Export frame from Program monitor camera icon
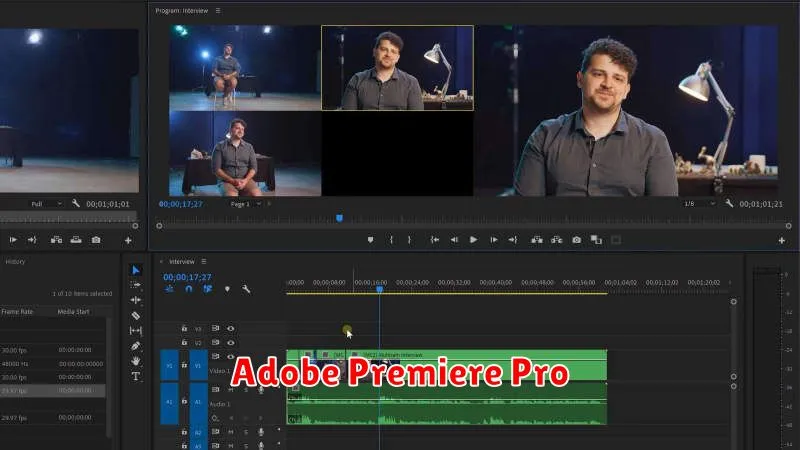800x450 pixels. tap(577, 240)
